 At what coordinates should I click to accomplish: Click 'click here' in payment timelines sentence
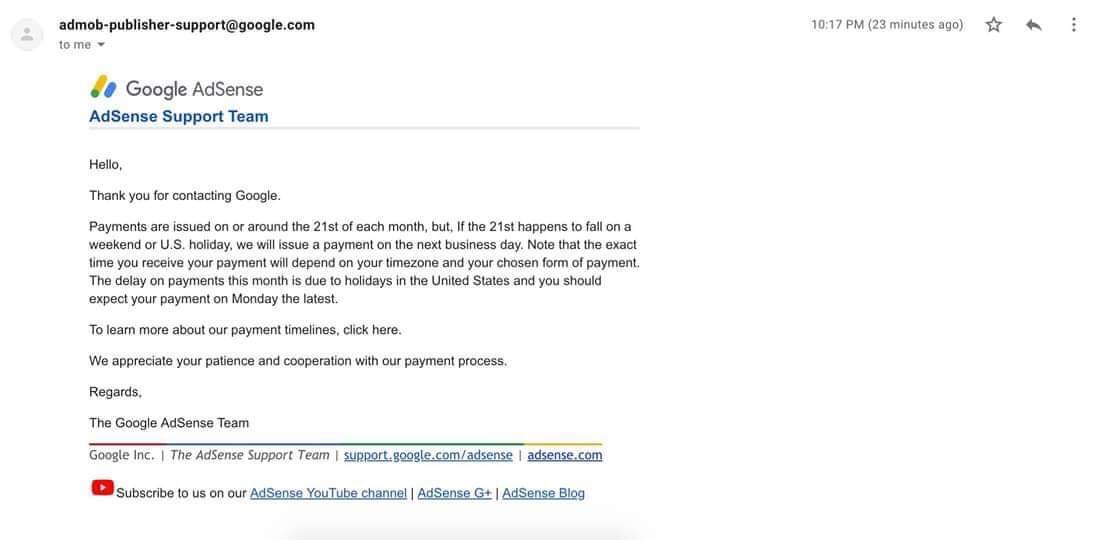point(370,330)
